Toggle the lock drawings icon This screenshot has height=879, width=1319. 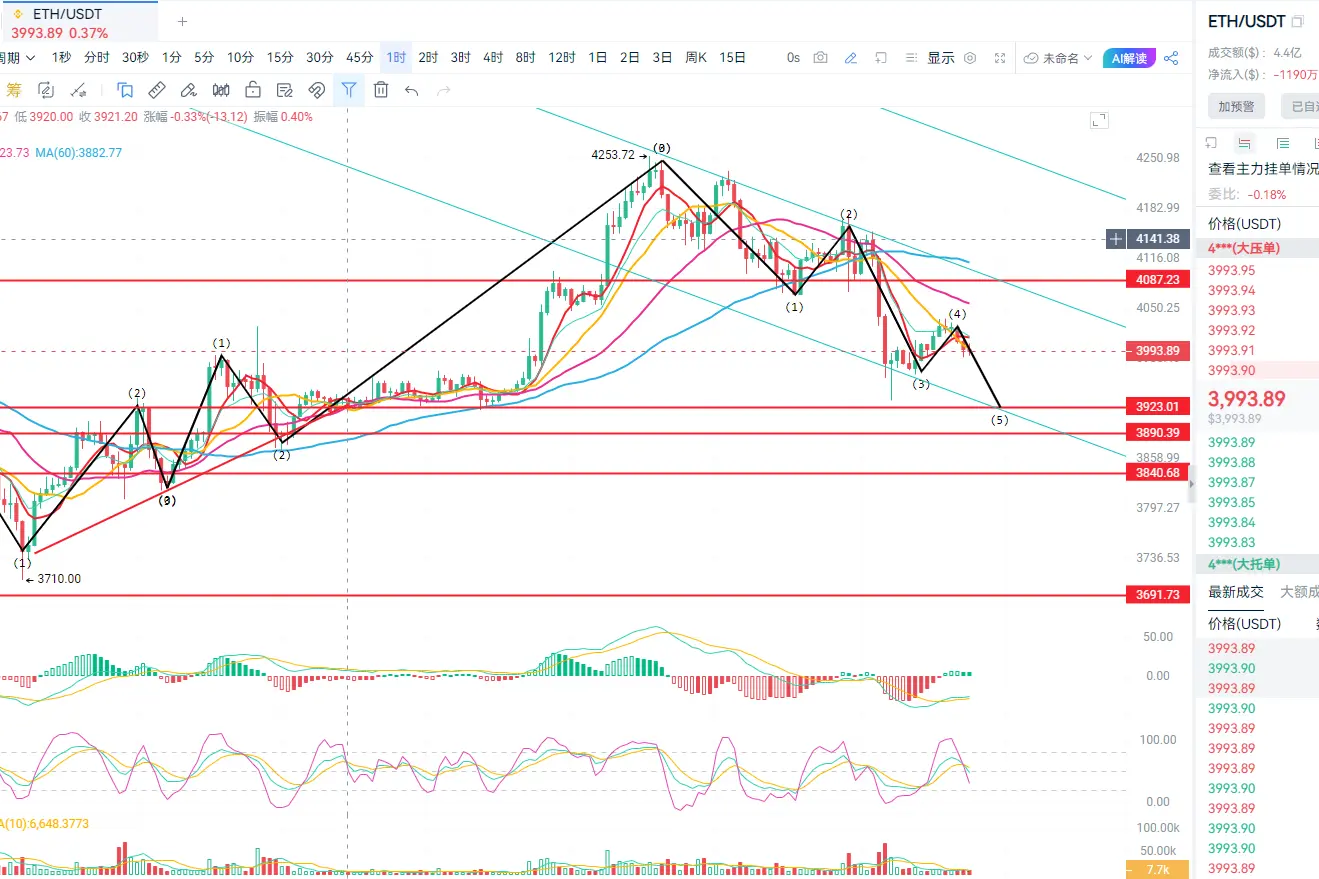[253, 90]
